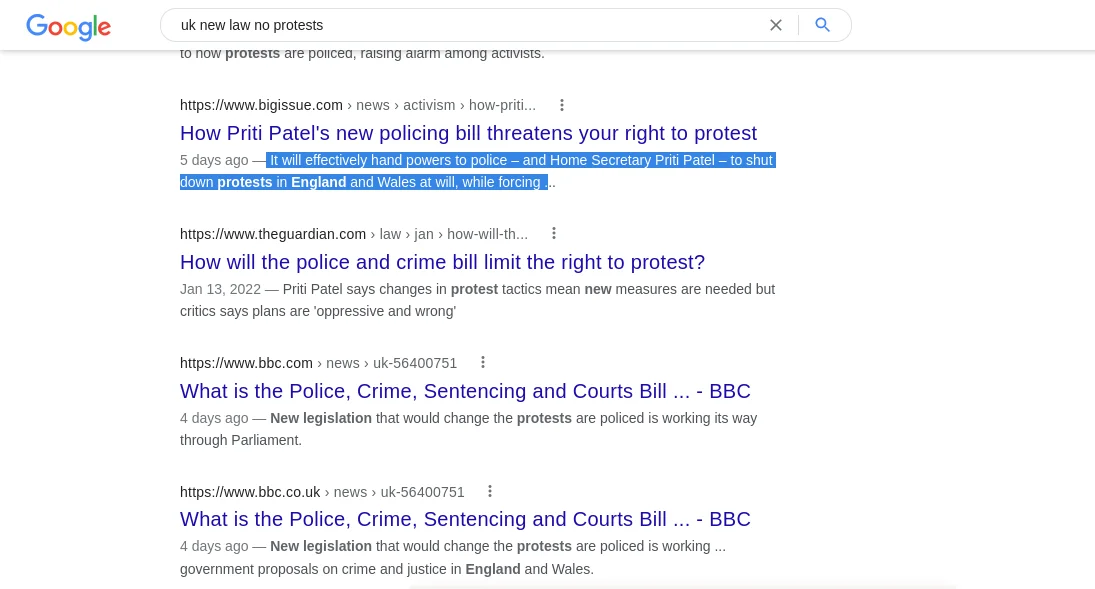Click the theguardian.com URL breadcrumb
1095x589 pixels.
coord(354,234)
